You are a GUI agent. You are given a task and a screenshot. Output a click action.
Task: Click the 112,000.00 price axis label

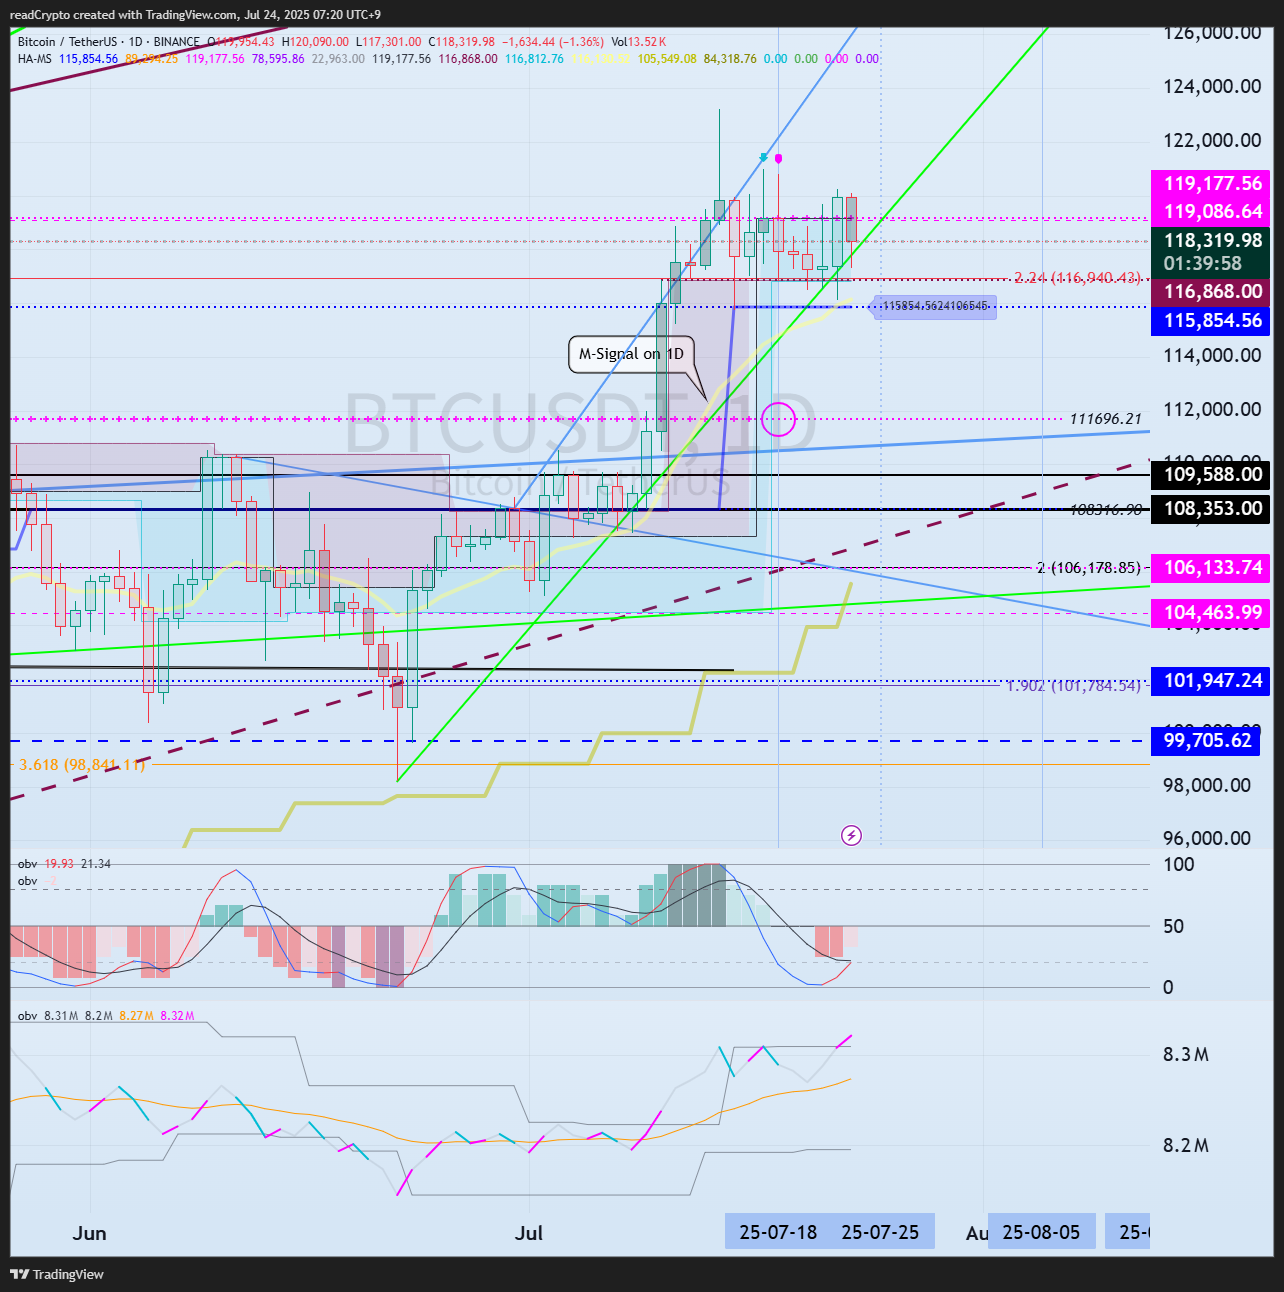(x=1212, y=409)
